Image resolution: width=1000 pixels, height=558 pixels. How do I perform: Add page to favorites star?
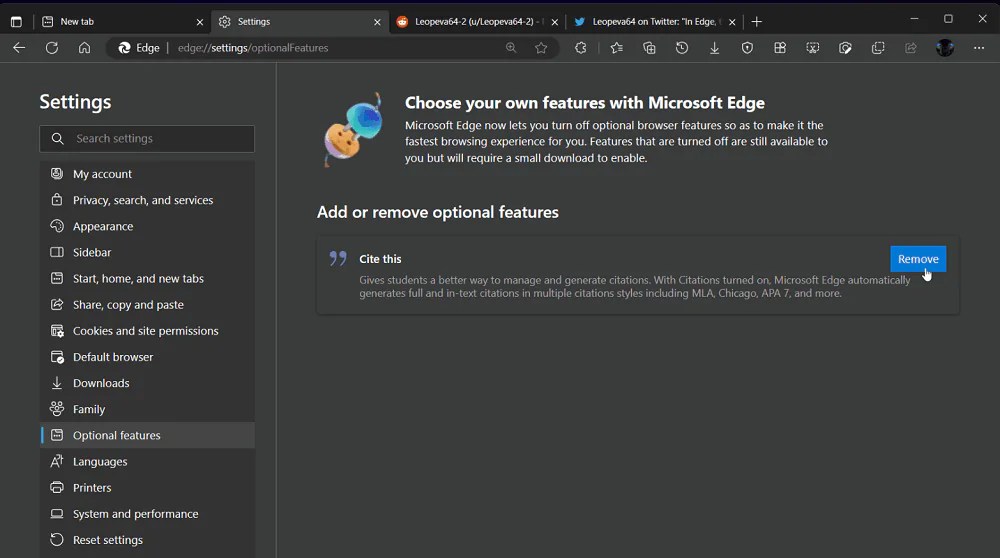click(541, 48)
